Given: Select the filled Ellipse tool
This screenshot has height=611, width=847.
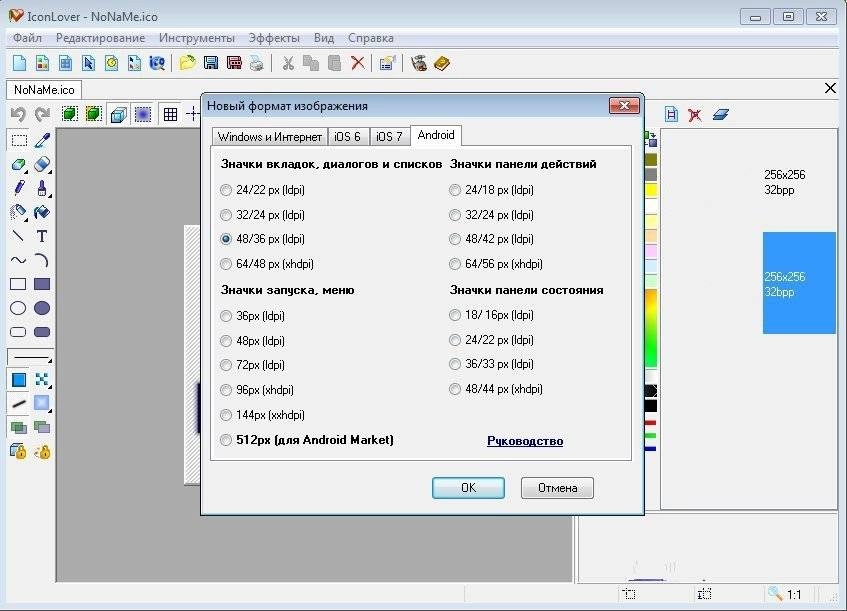Looking at the screenshot, I should click(x=42, y=308).
